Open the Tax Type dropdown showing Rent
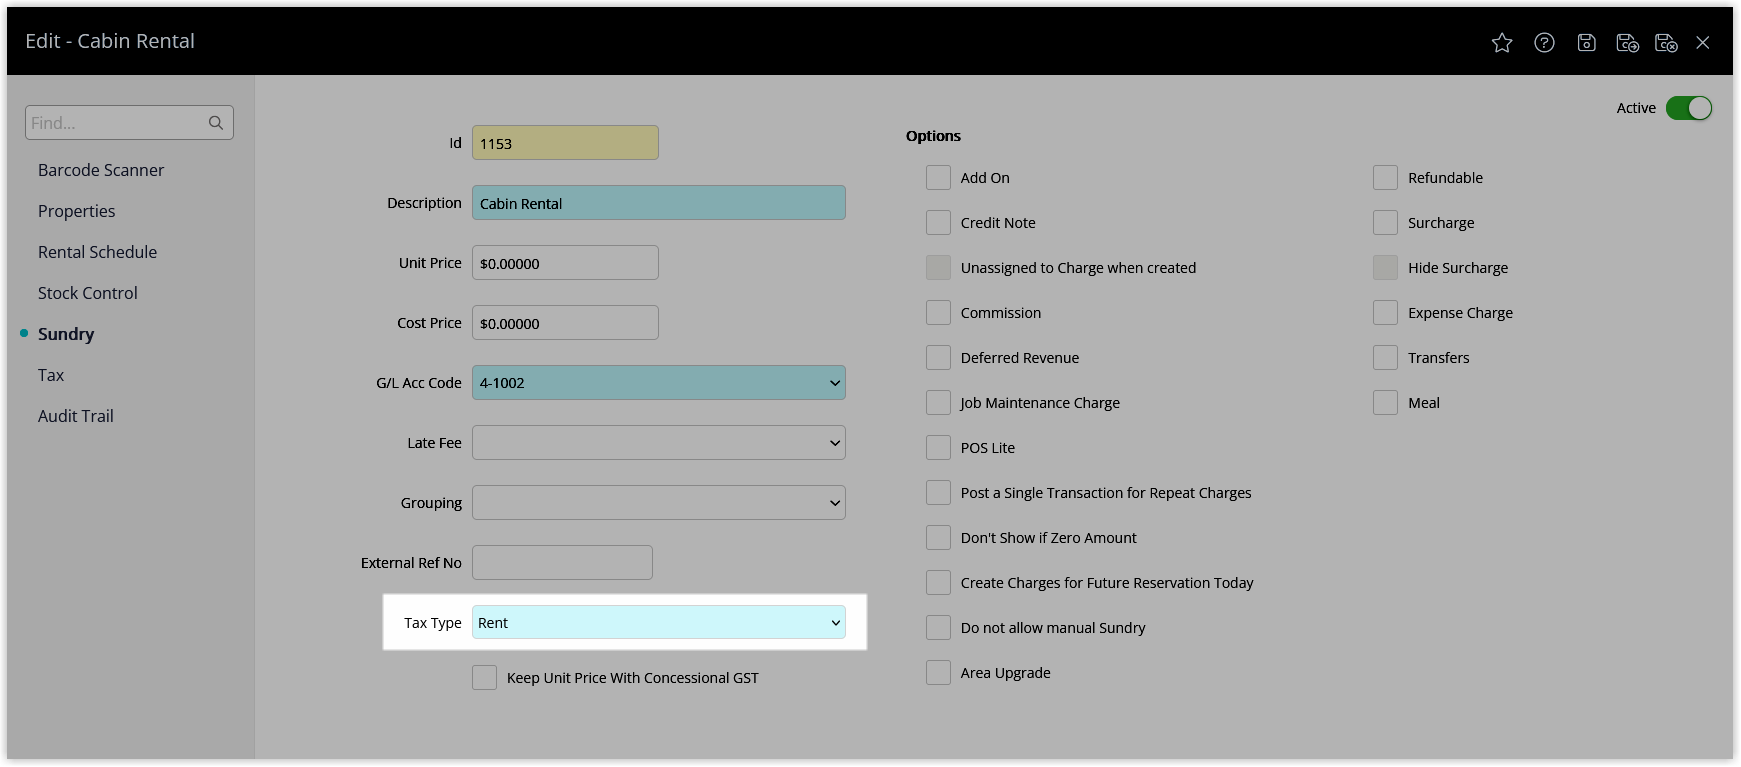This screenshot has width=1741, height=767. (x=659, y=623)
